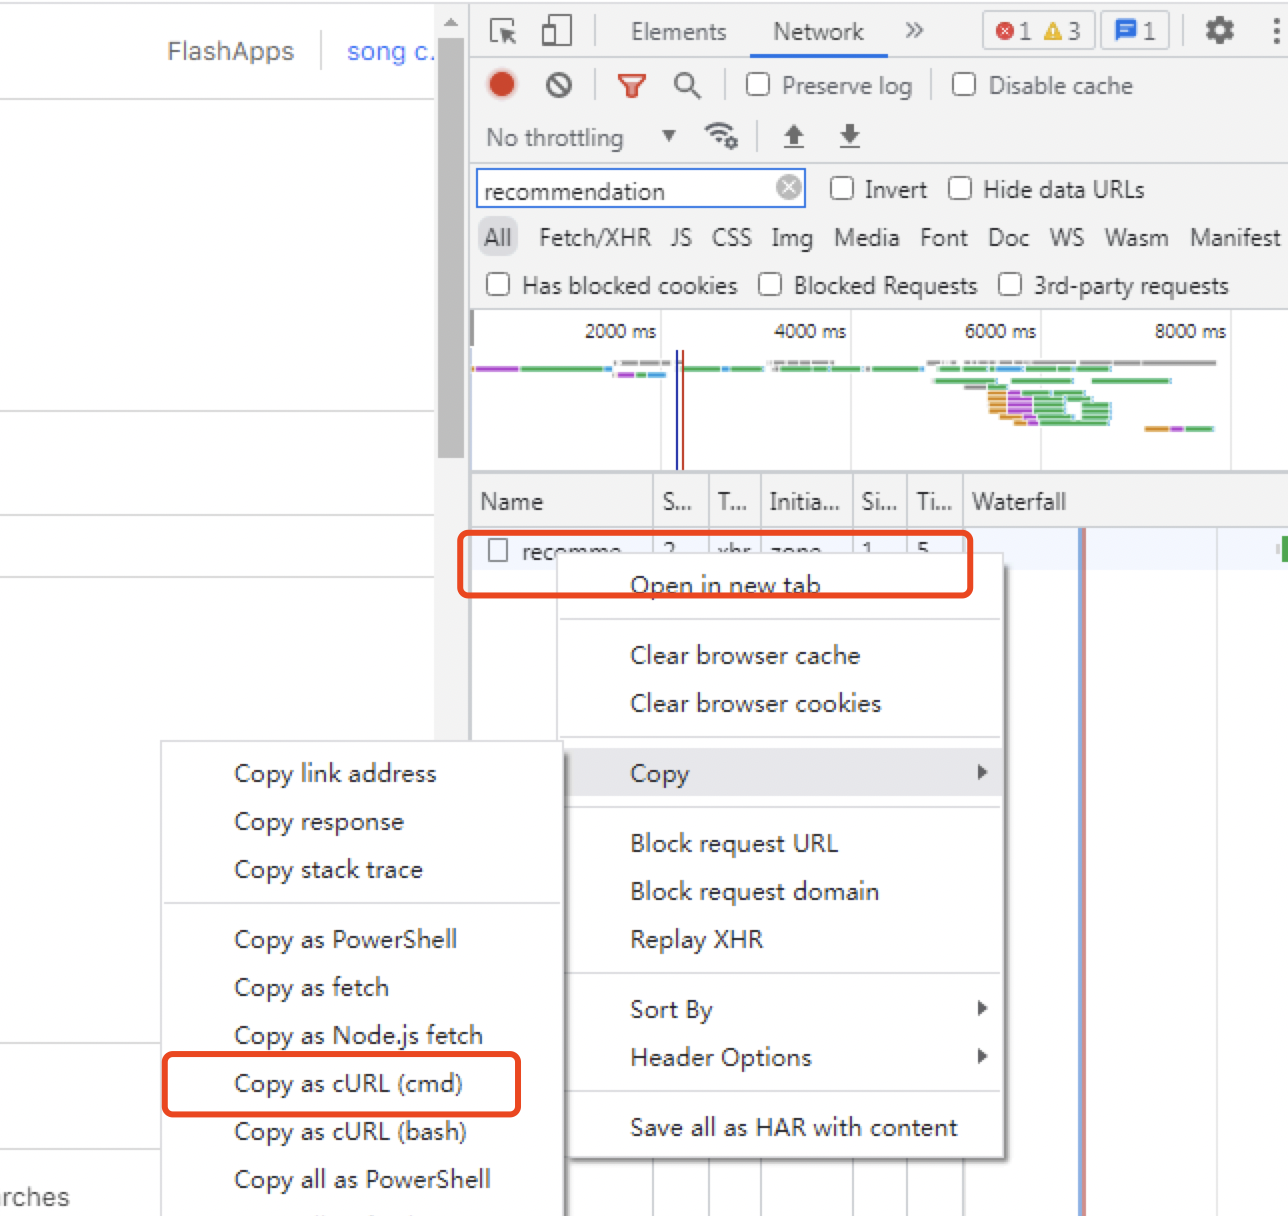Toggle the network filter funnel icon
The image size is (1288, 1216).
pos(631,86)
